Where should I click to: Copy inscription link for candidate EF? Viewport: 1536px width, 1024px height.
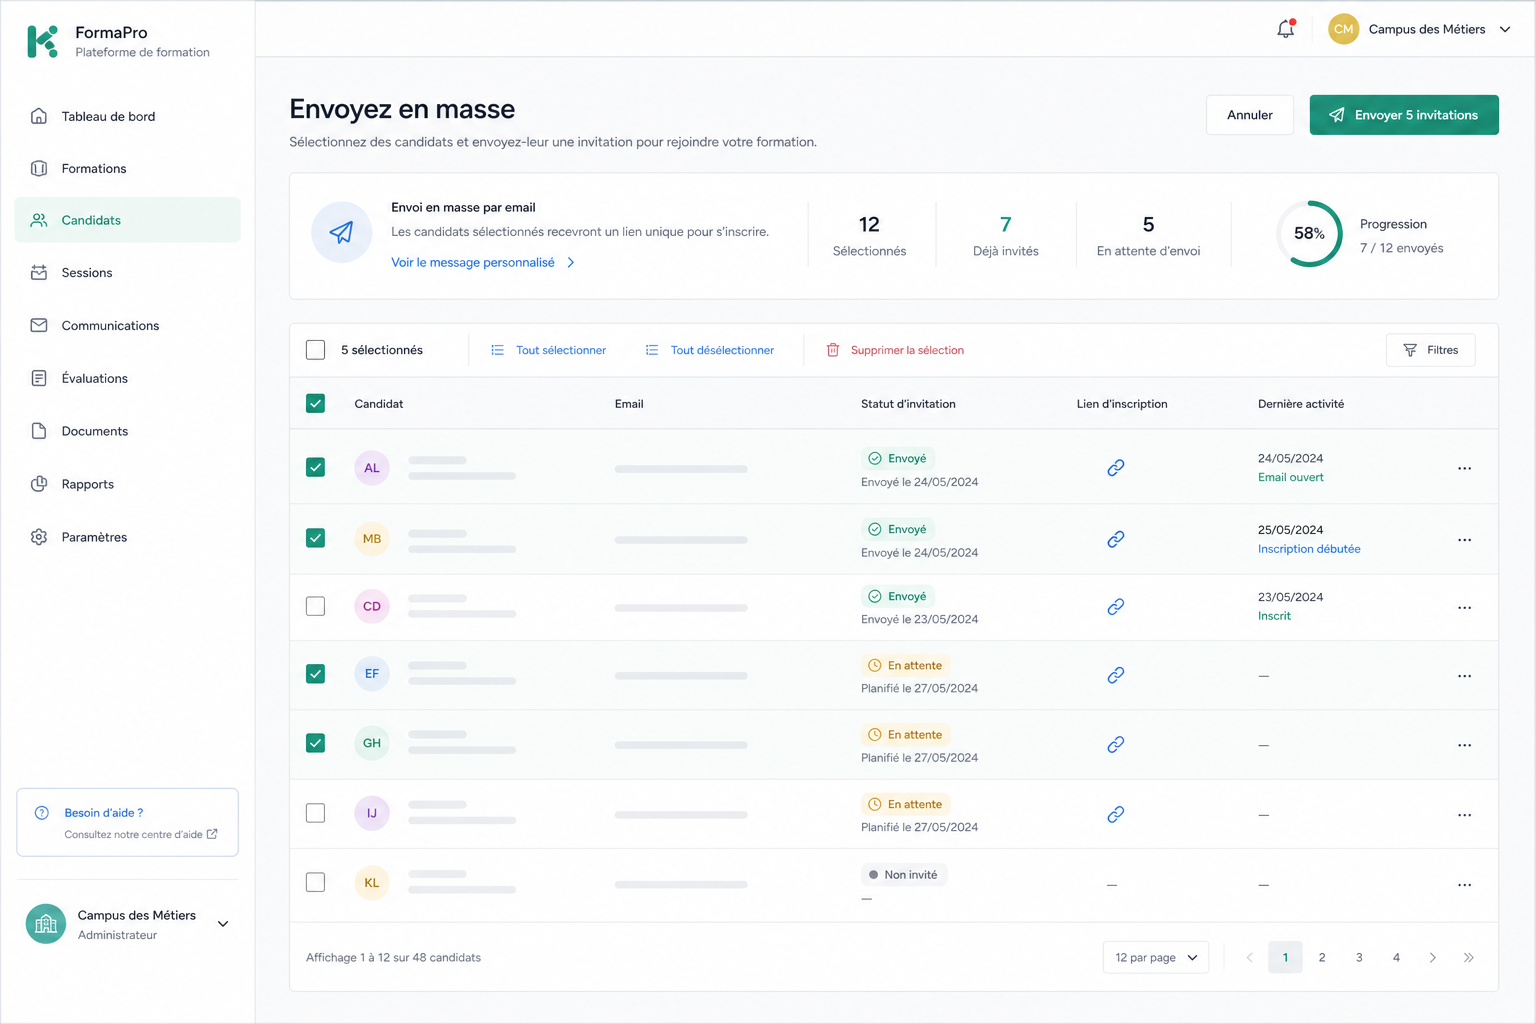coord(1116,676)
